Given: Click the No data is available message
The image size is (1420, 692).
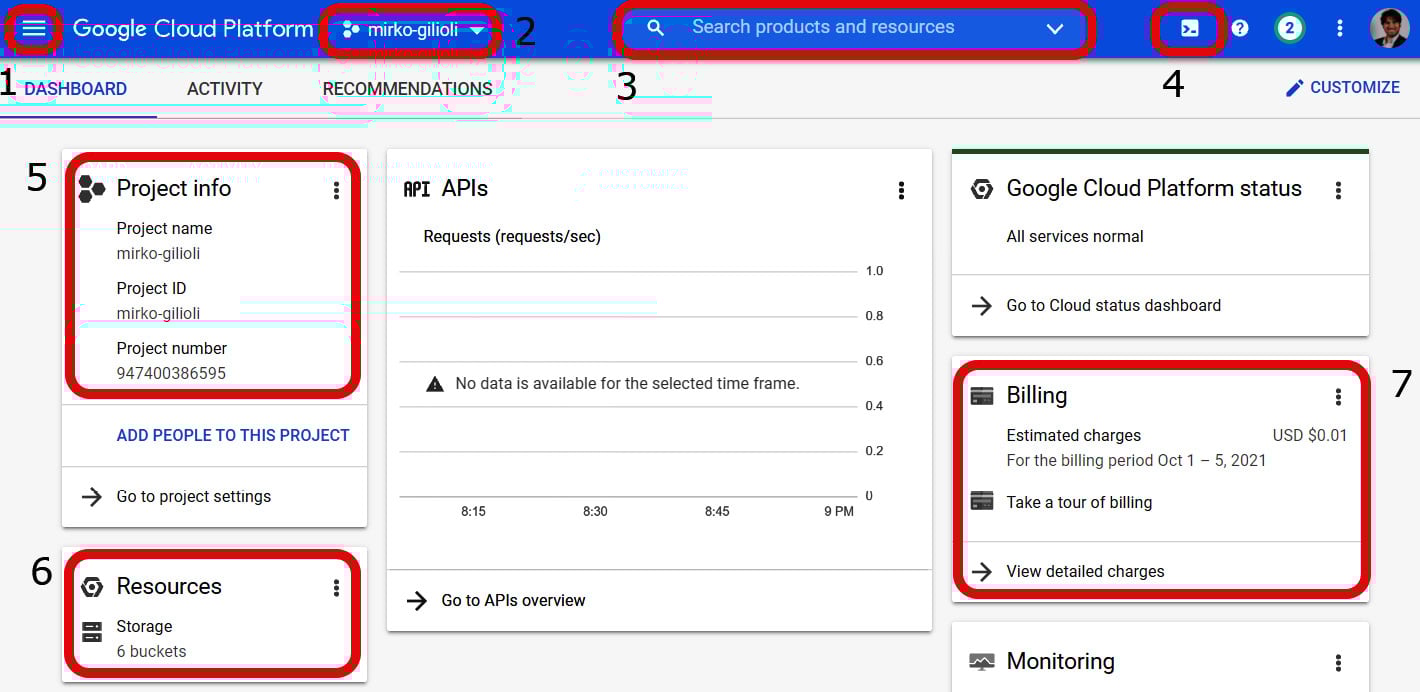Looking at the screenshot, I should point(627,384).
